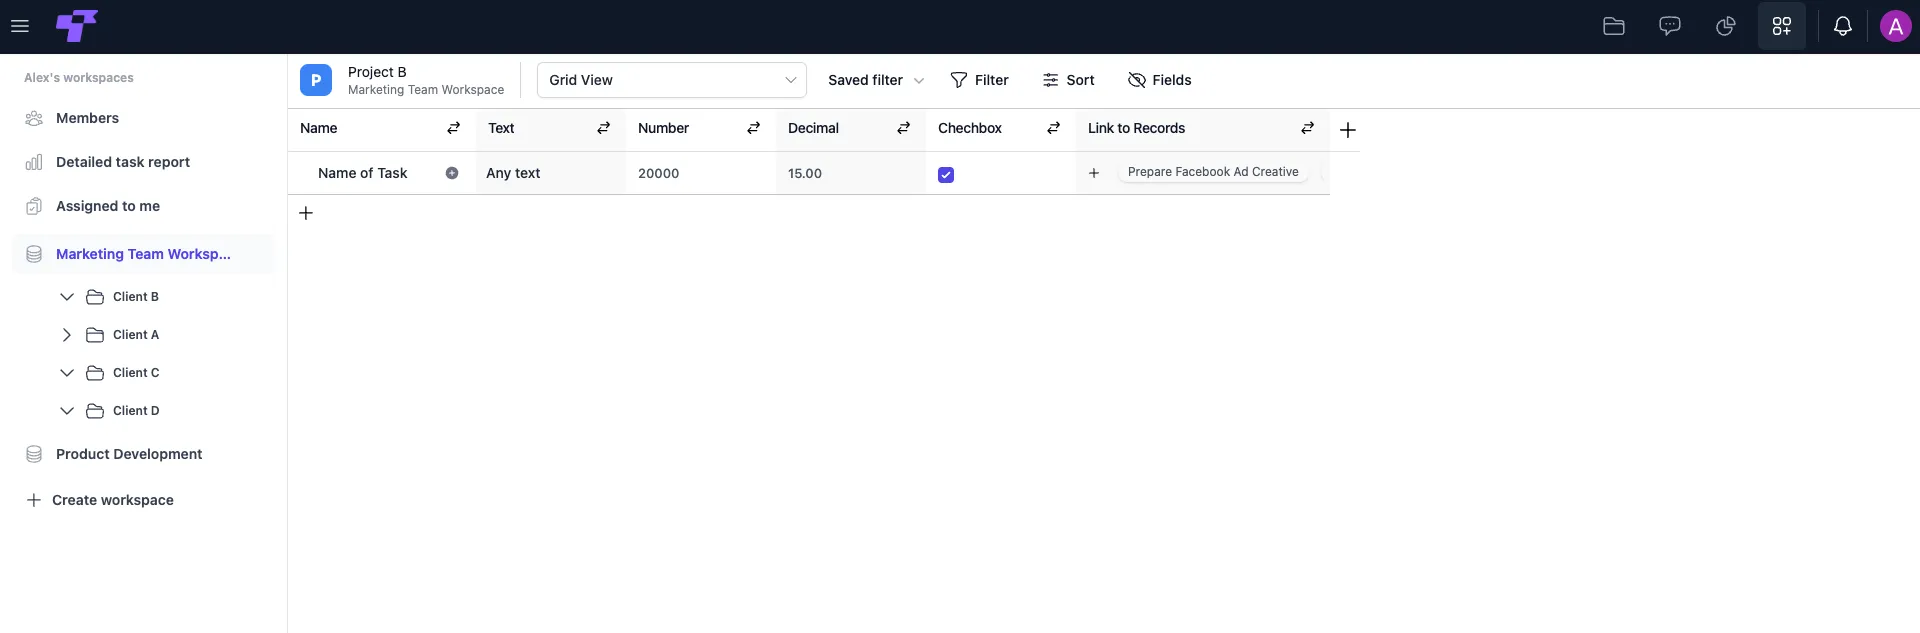Open the hamburger menu
This screenshot has height=633, width=1920.
(x=20, y=26)
